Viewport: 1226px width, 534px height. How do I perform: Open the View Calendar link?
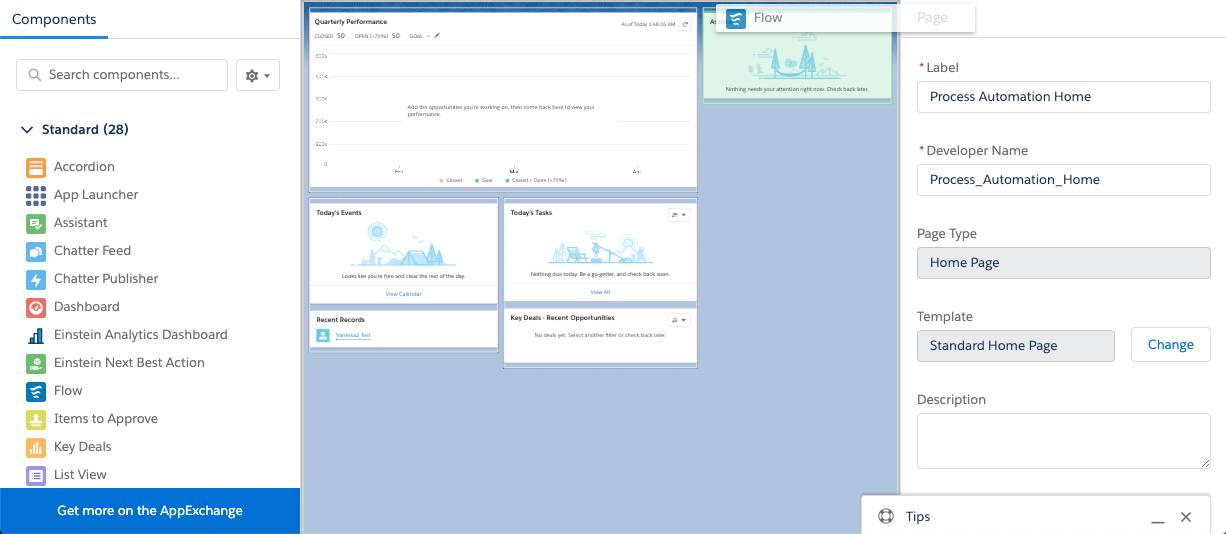click(x=403, y=294)
